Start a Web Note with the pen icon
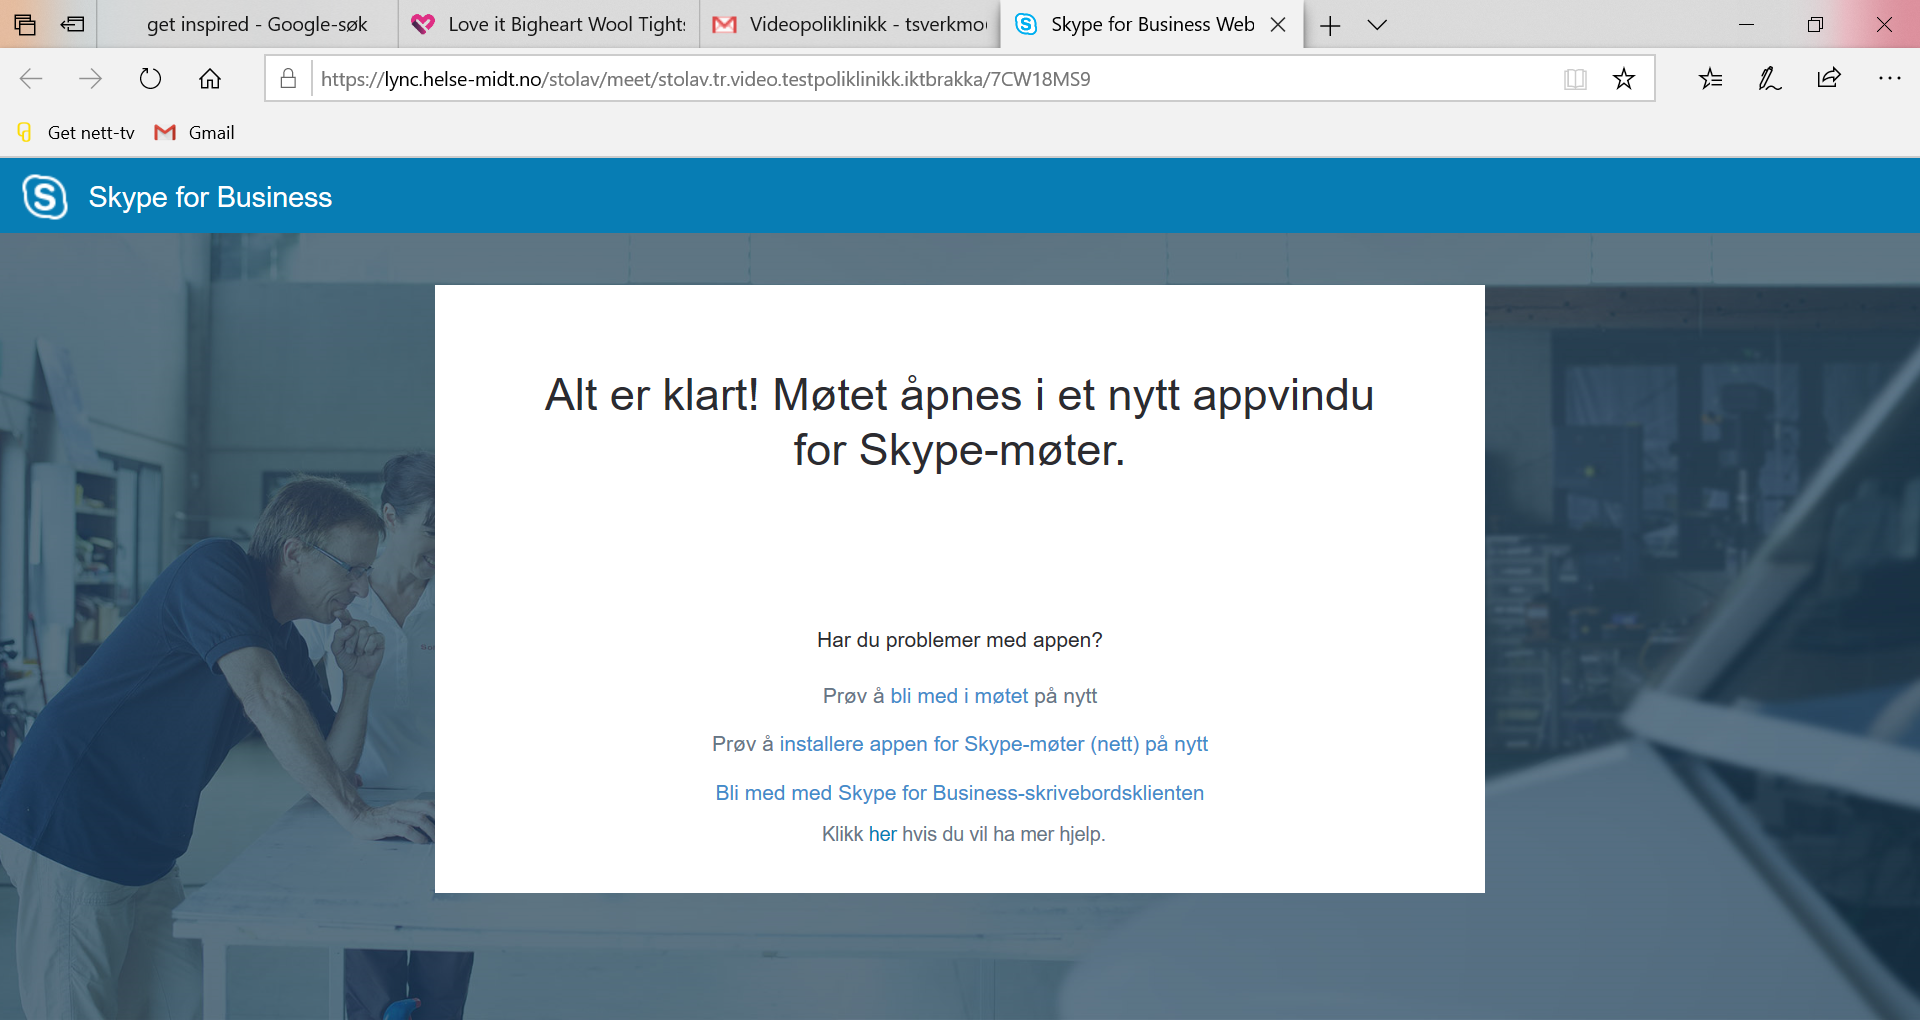 click(1770, 78)
